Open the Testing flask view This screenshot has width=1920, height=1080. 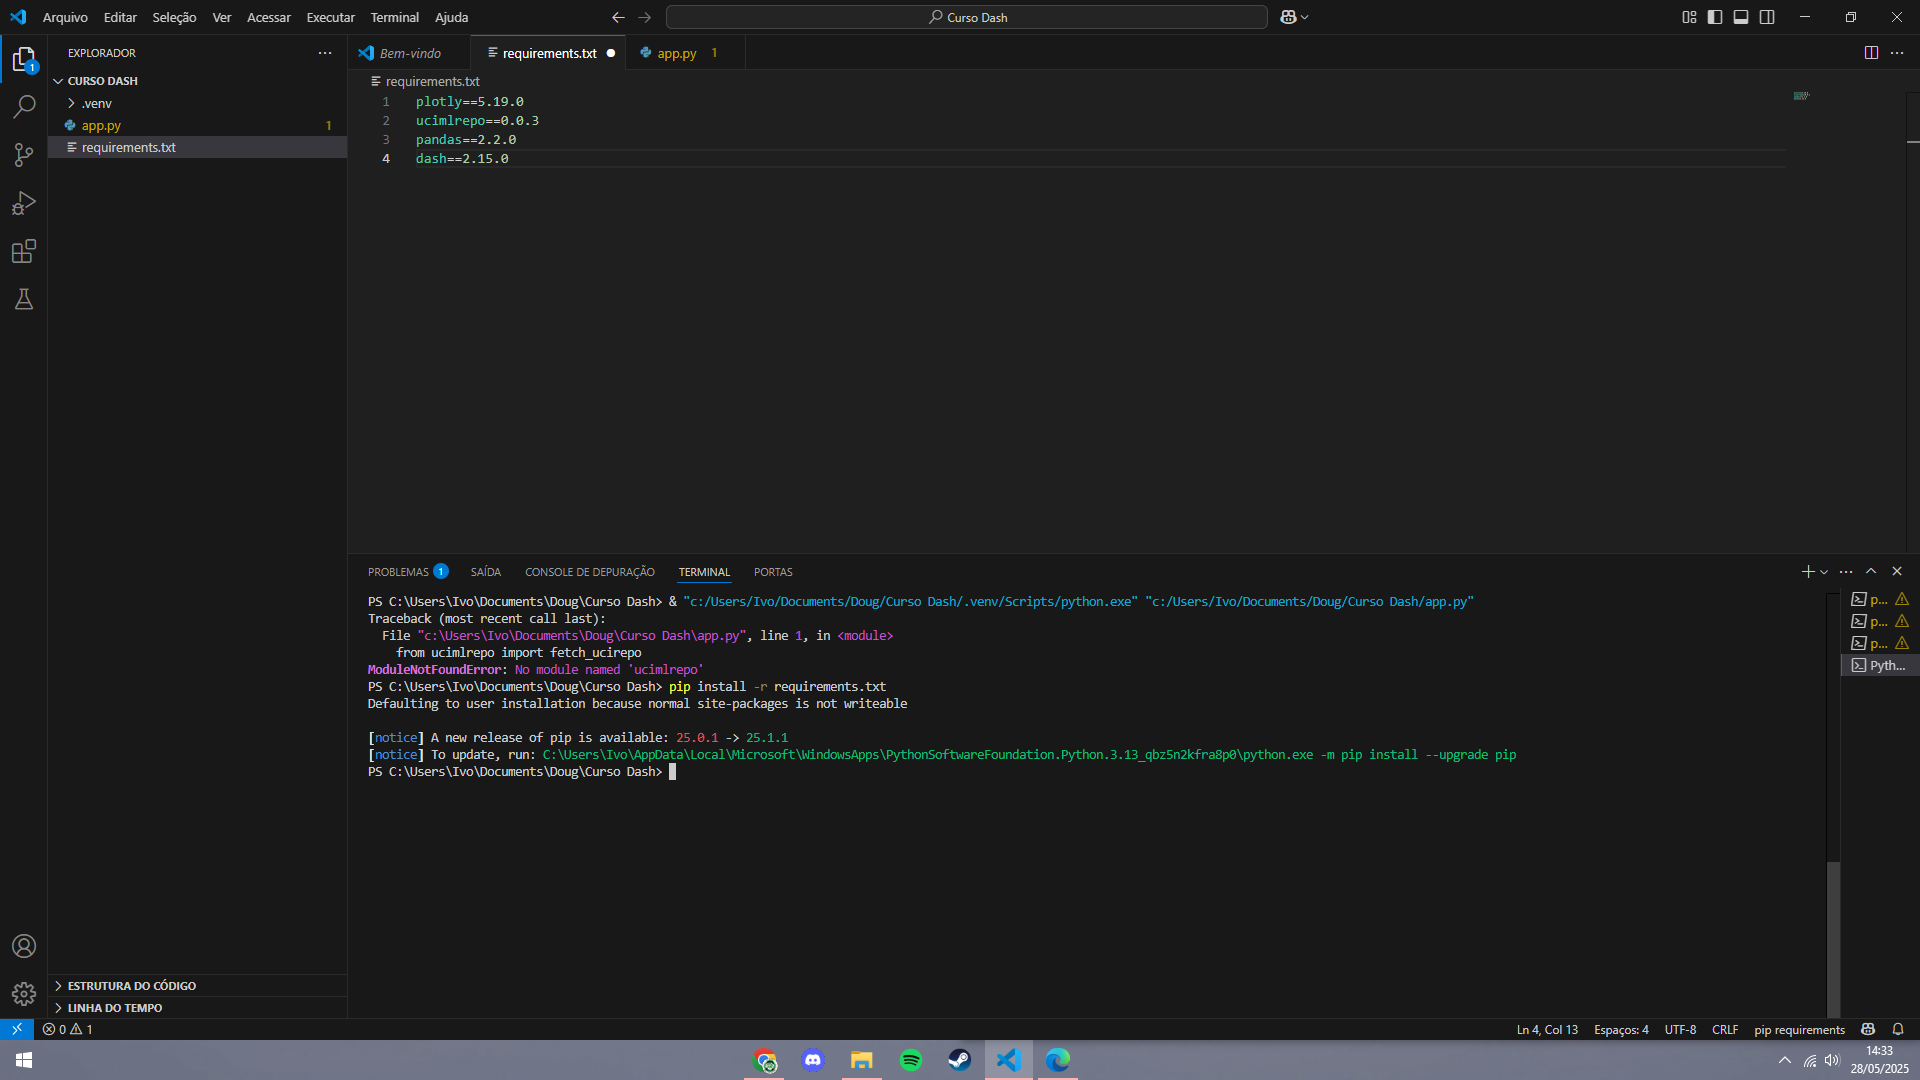pos(24,299)
